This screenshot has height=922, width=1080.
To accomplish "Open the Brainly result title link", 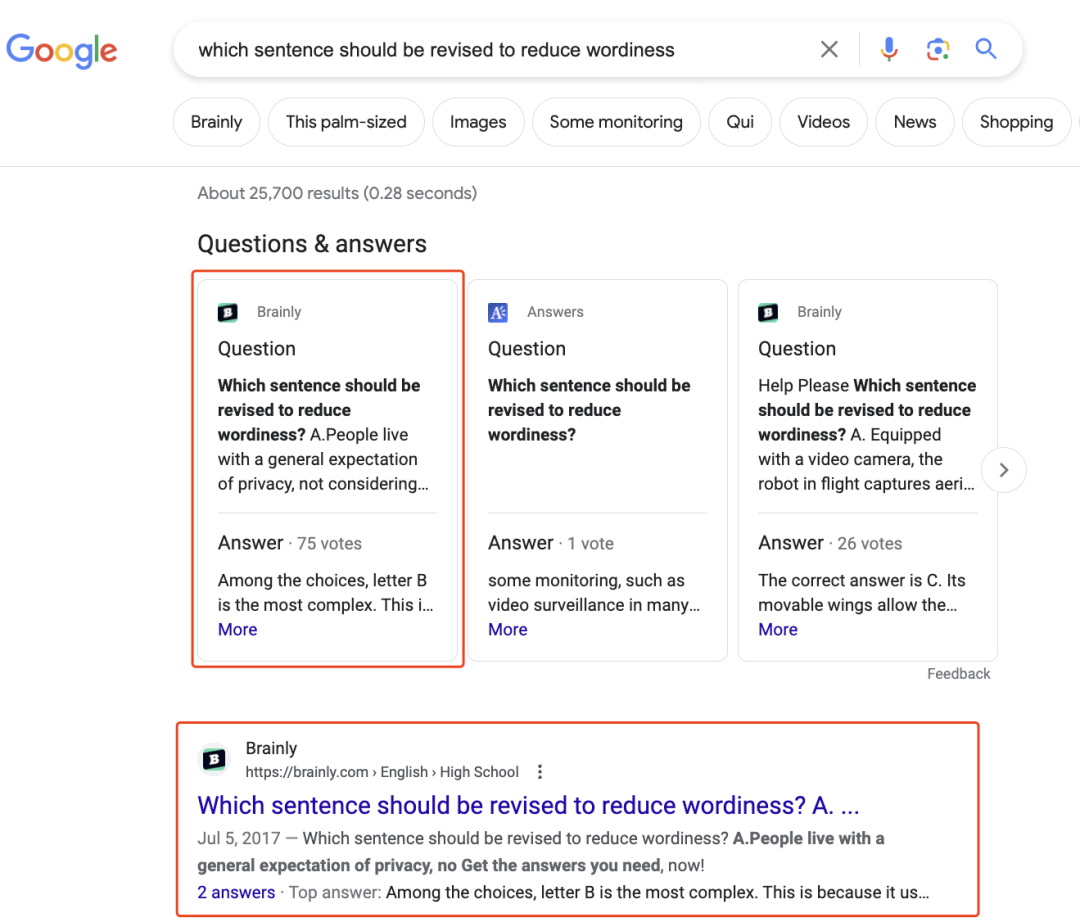I will [528, 805].
